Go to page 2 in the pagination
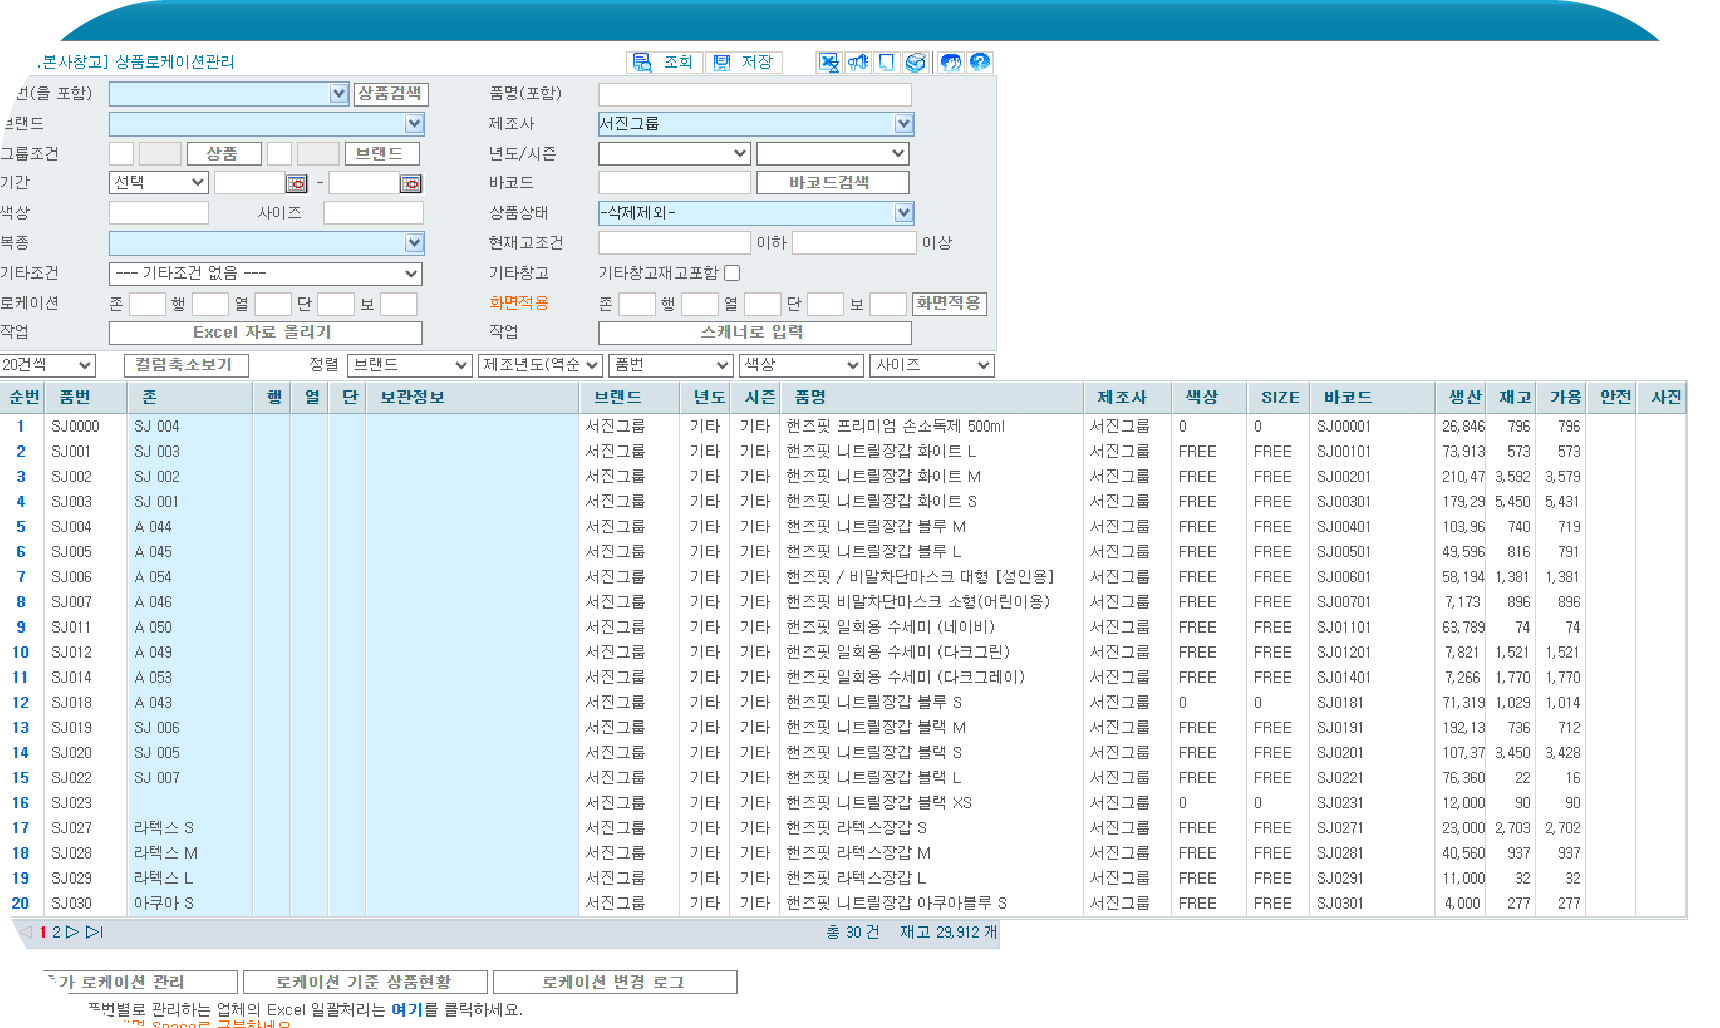 55,931
